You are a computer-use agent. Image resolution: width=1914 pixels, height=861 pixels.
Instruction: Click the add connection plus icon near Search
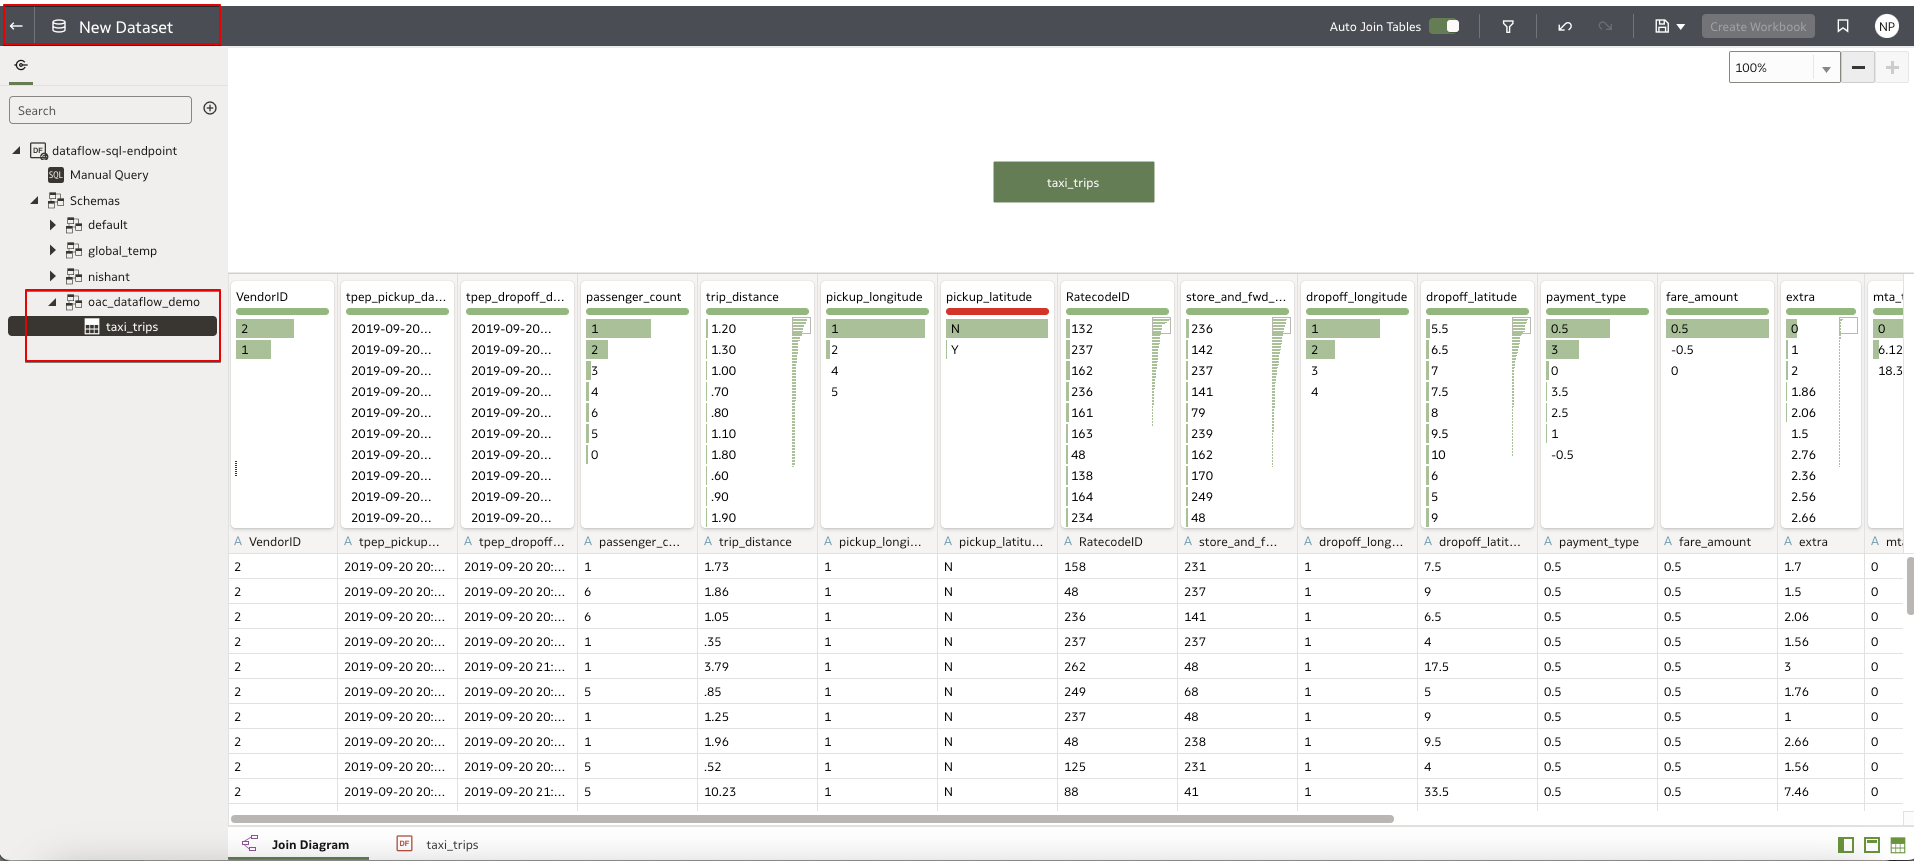(x=210, y=109)
